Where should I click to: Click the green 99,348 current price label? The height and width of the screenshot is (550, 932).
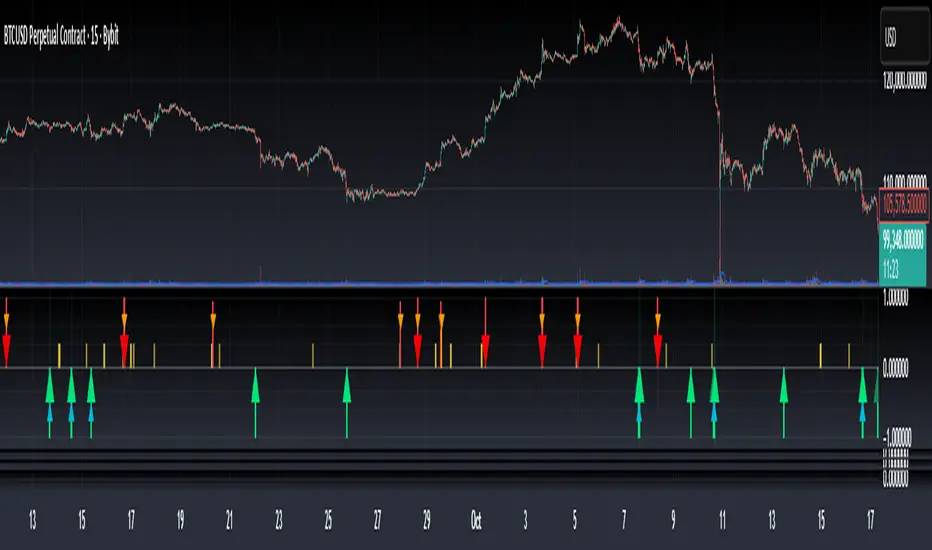tap(902, 254)
